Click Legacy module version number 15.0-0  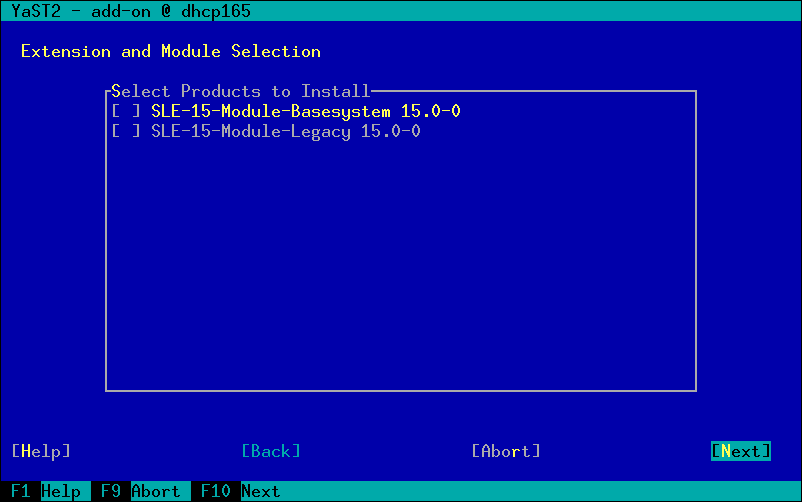pos(390,131)
